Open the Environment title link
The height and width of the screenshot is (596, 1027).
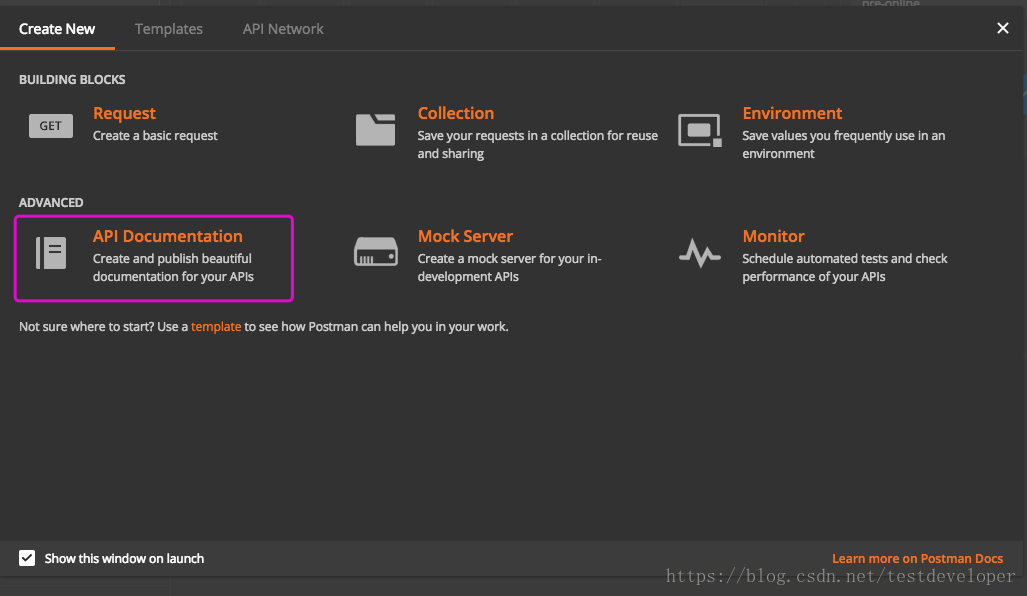pyautogui.click(x=792, y=113)
